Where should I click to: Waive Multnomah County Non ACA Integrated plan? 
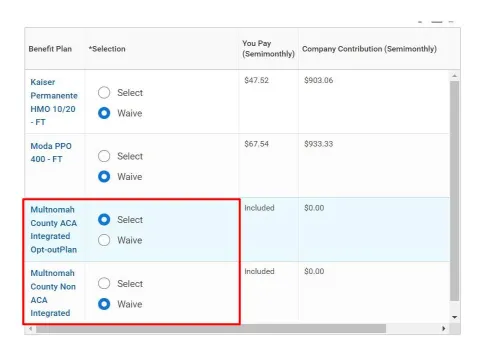pos(104,304)
